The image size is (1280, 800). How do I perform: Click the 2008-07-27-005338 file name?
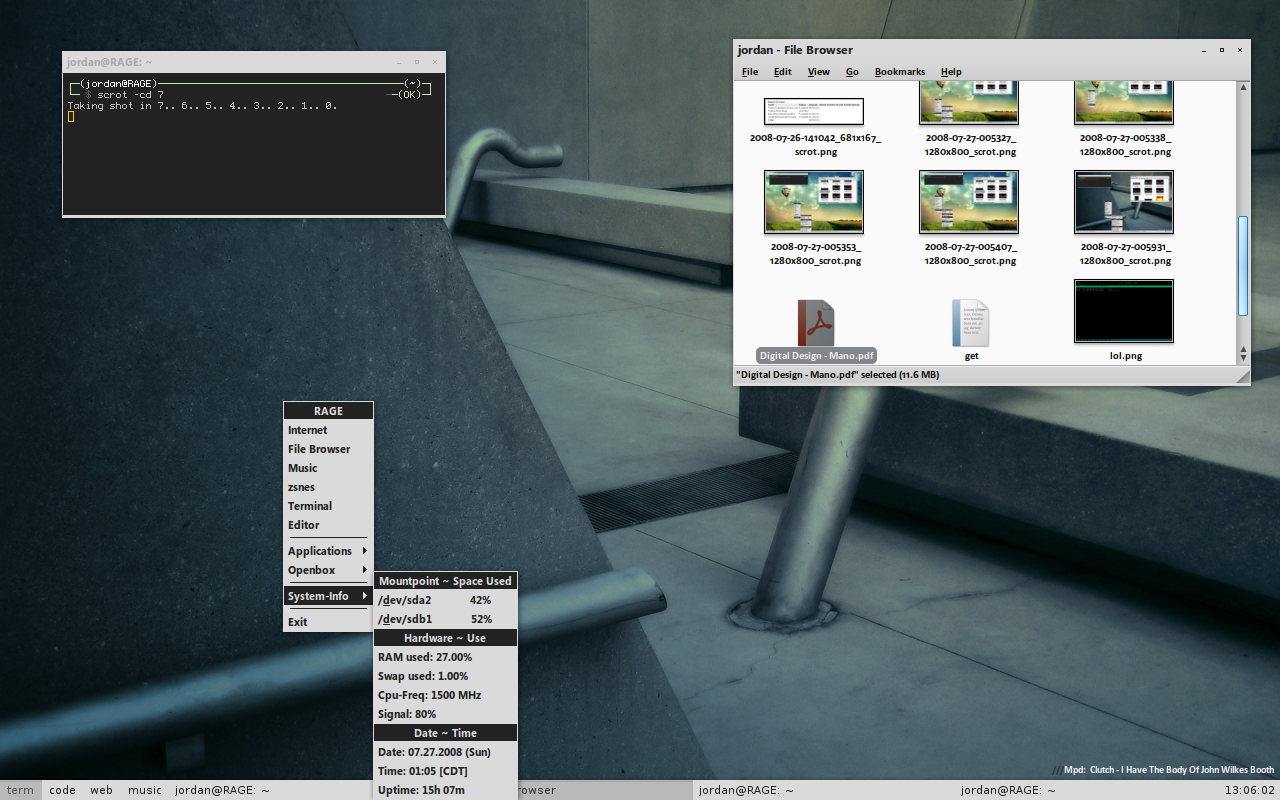coord(1125,145)
